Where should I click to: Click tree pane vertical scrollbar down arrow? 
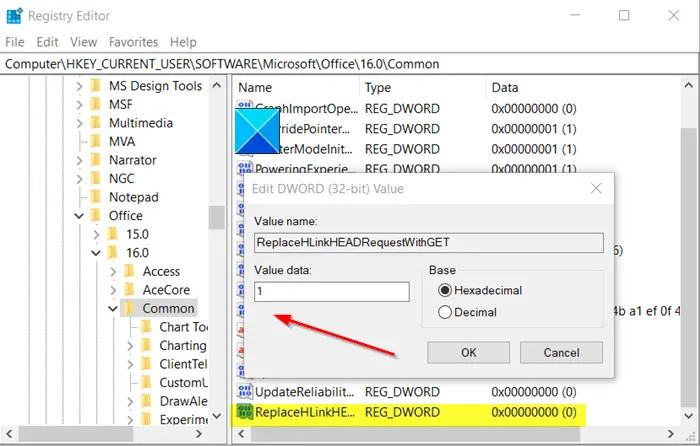217,416
